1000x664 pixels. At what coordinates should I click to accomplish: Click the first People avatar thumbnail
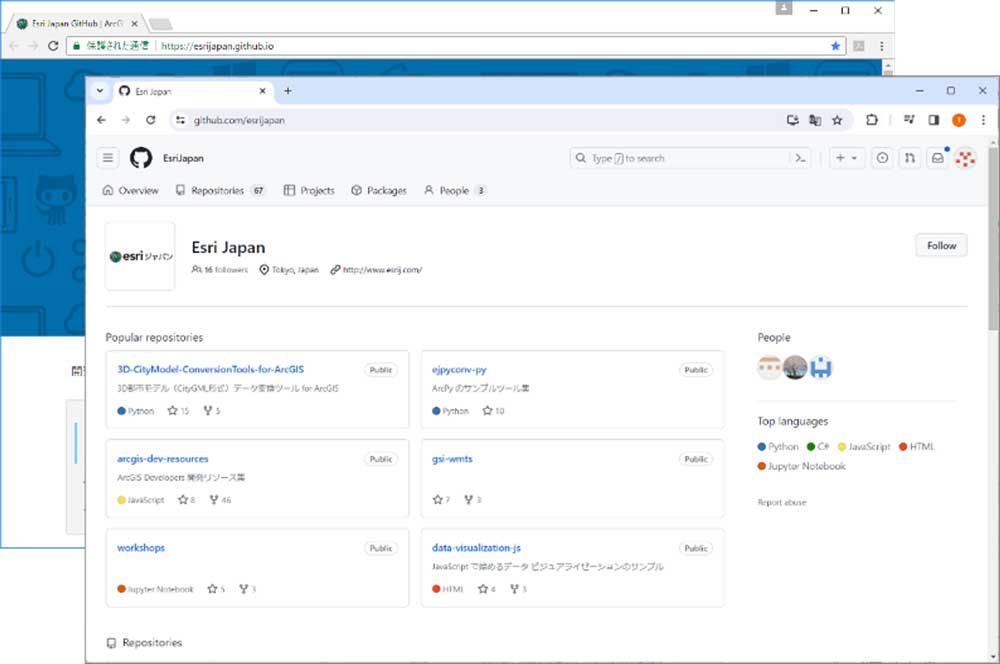769,367
